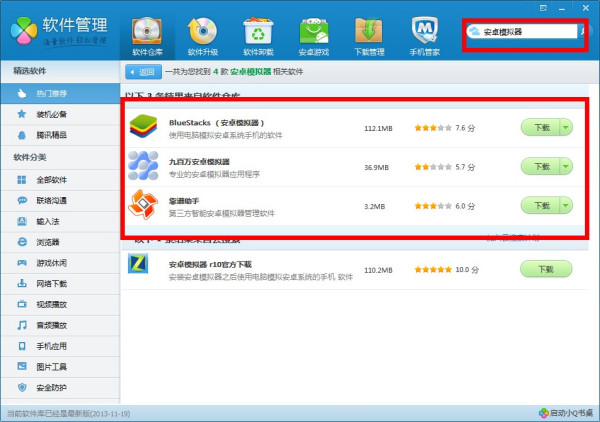Click the 10.0 分 star rating
600x422 pixels.
pyautogui.click(x=447, y=269)
